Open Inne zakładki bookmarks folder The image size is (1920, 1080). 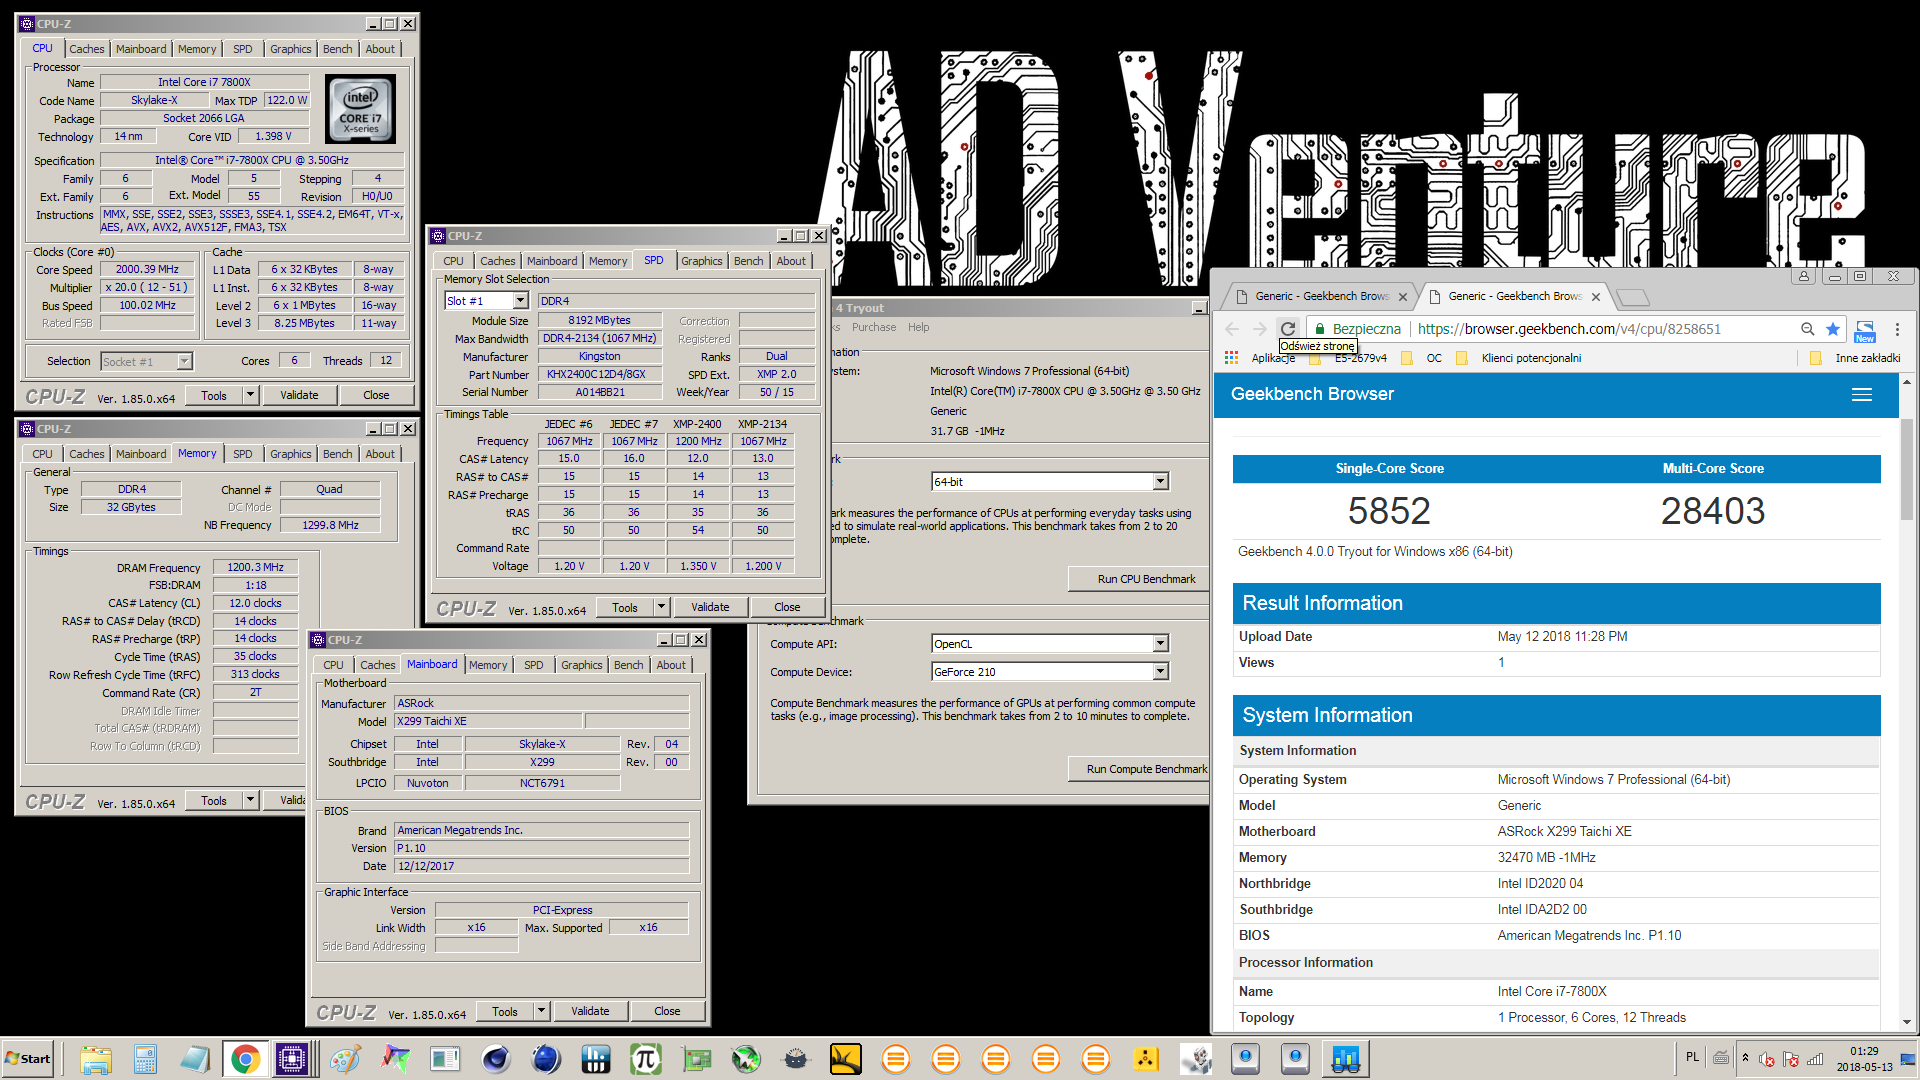tap(1856, 358)
